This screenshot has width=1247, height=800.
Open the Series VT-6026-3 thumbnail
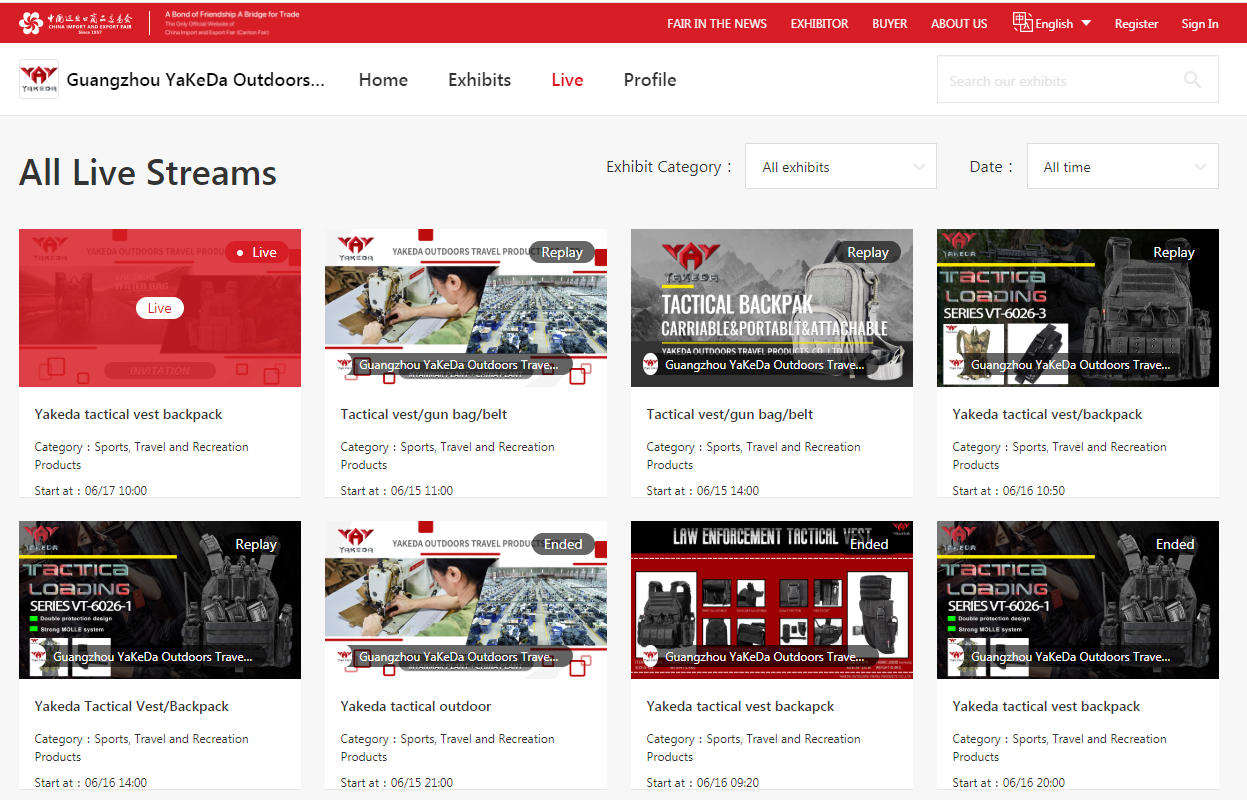(x=1078, y=310)
